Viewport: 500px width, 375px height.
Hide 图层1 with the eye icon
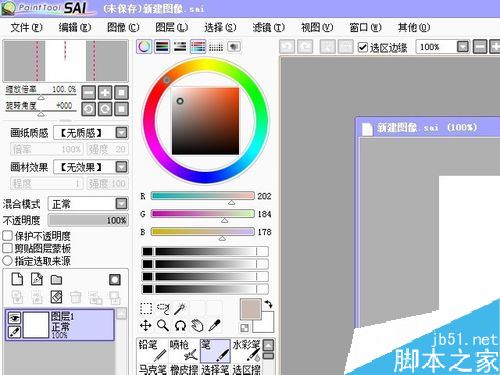point(14,318)
